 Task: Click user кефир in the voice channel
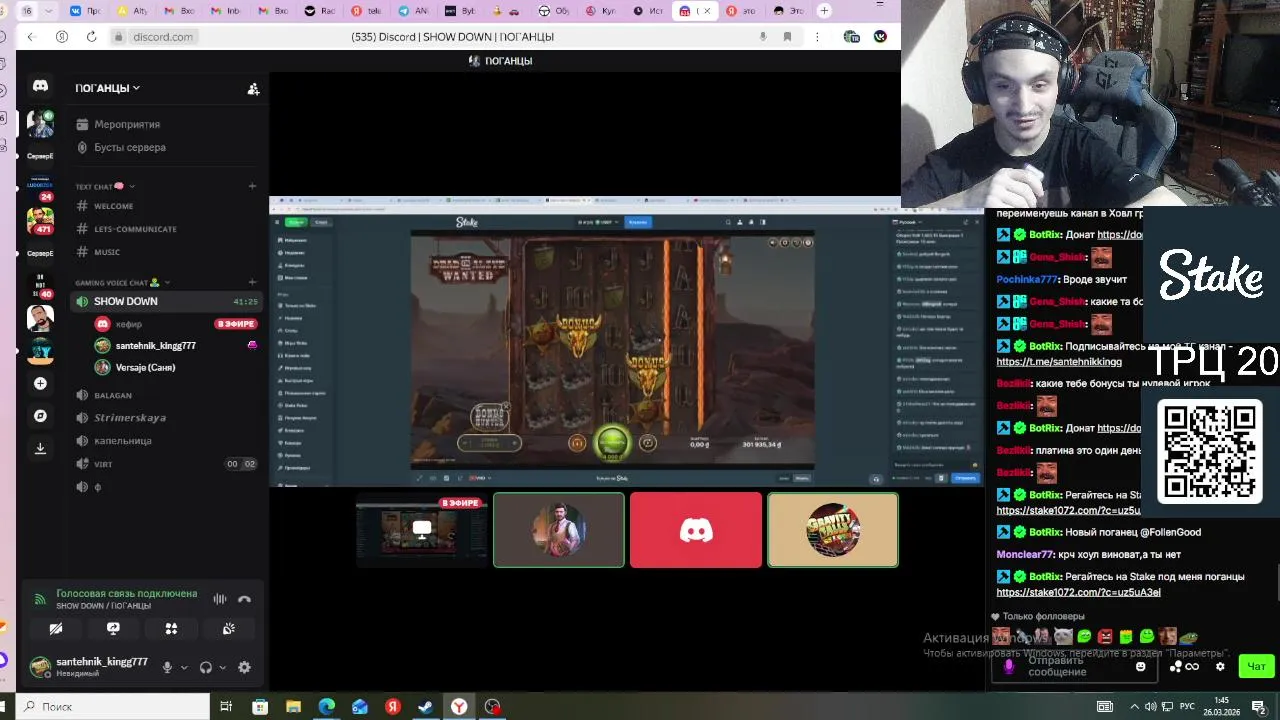pyautogui.click(x=128, y=324)
